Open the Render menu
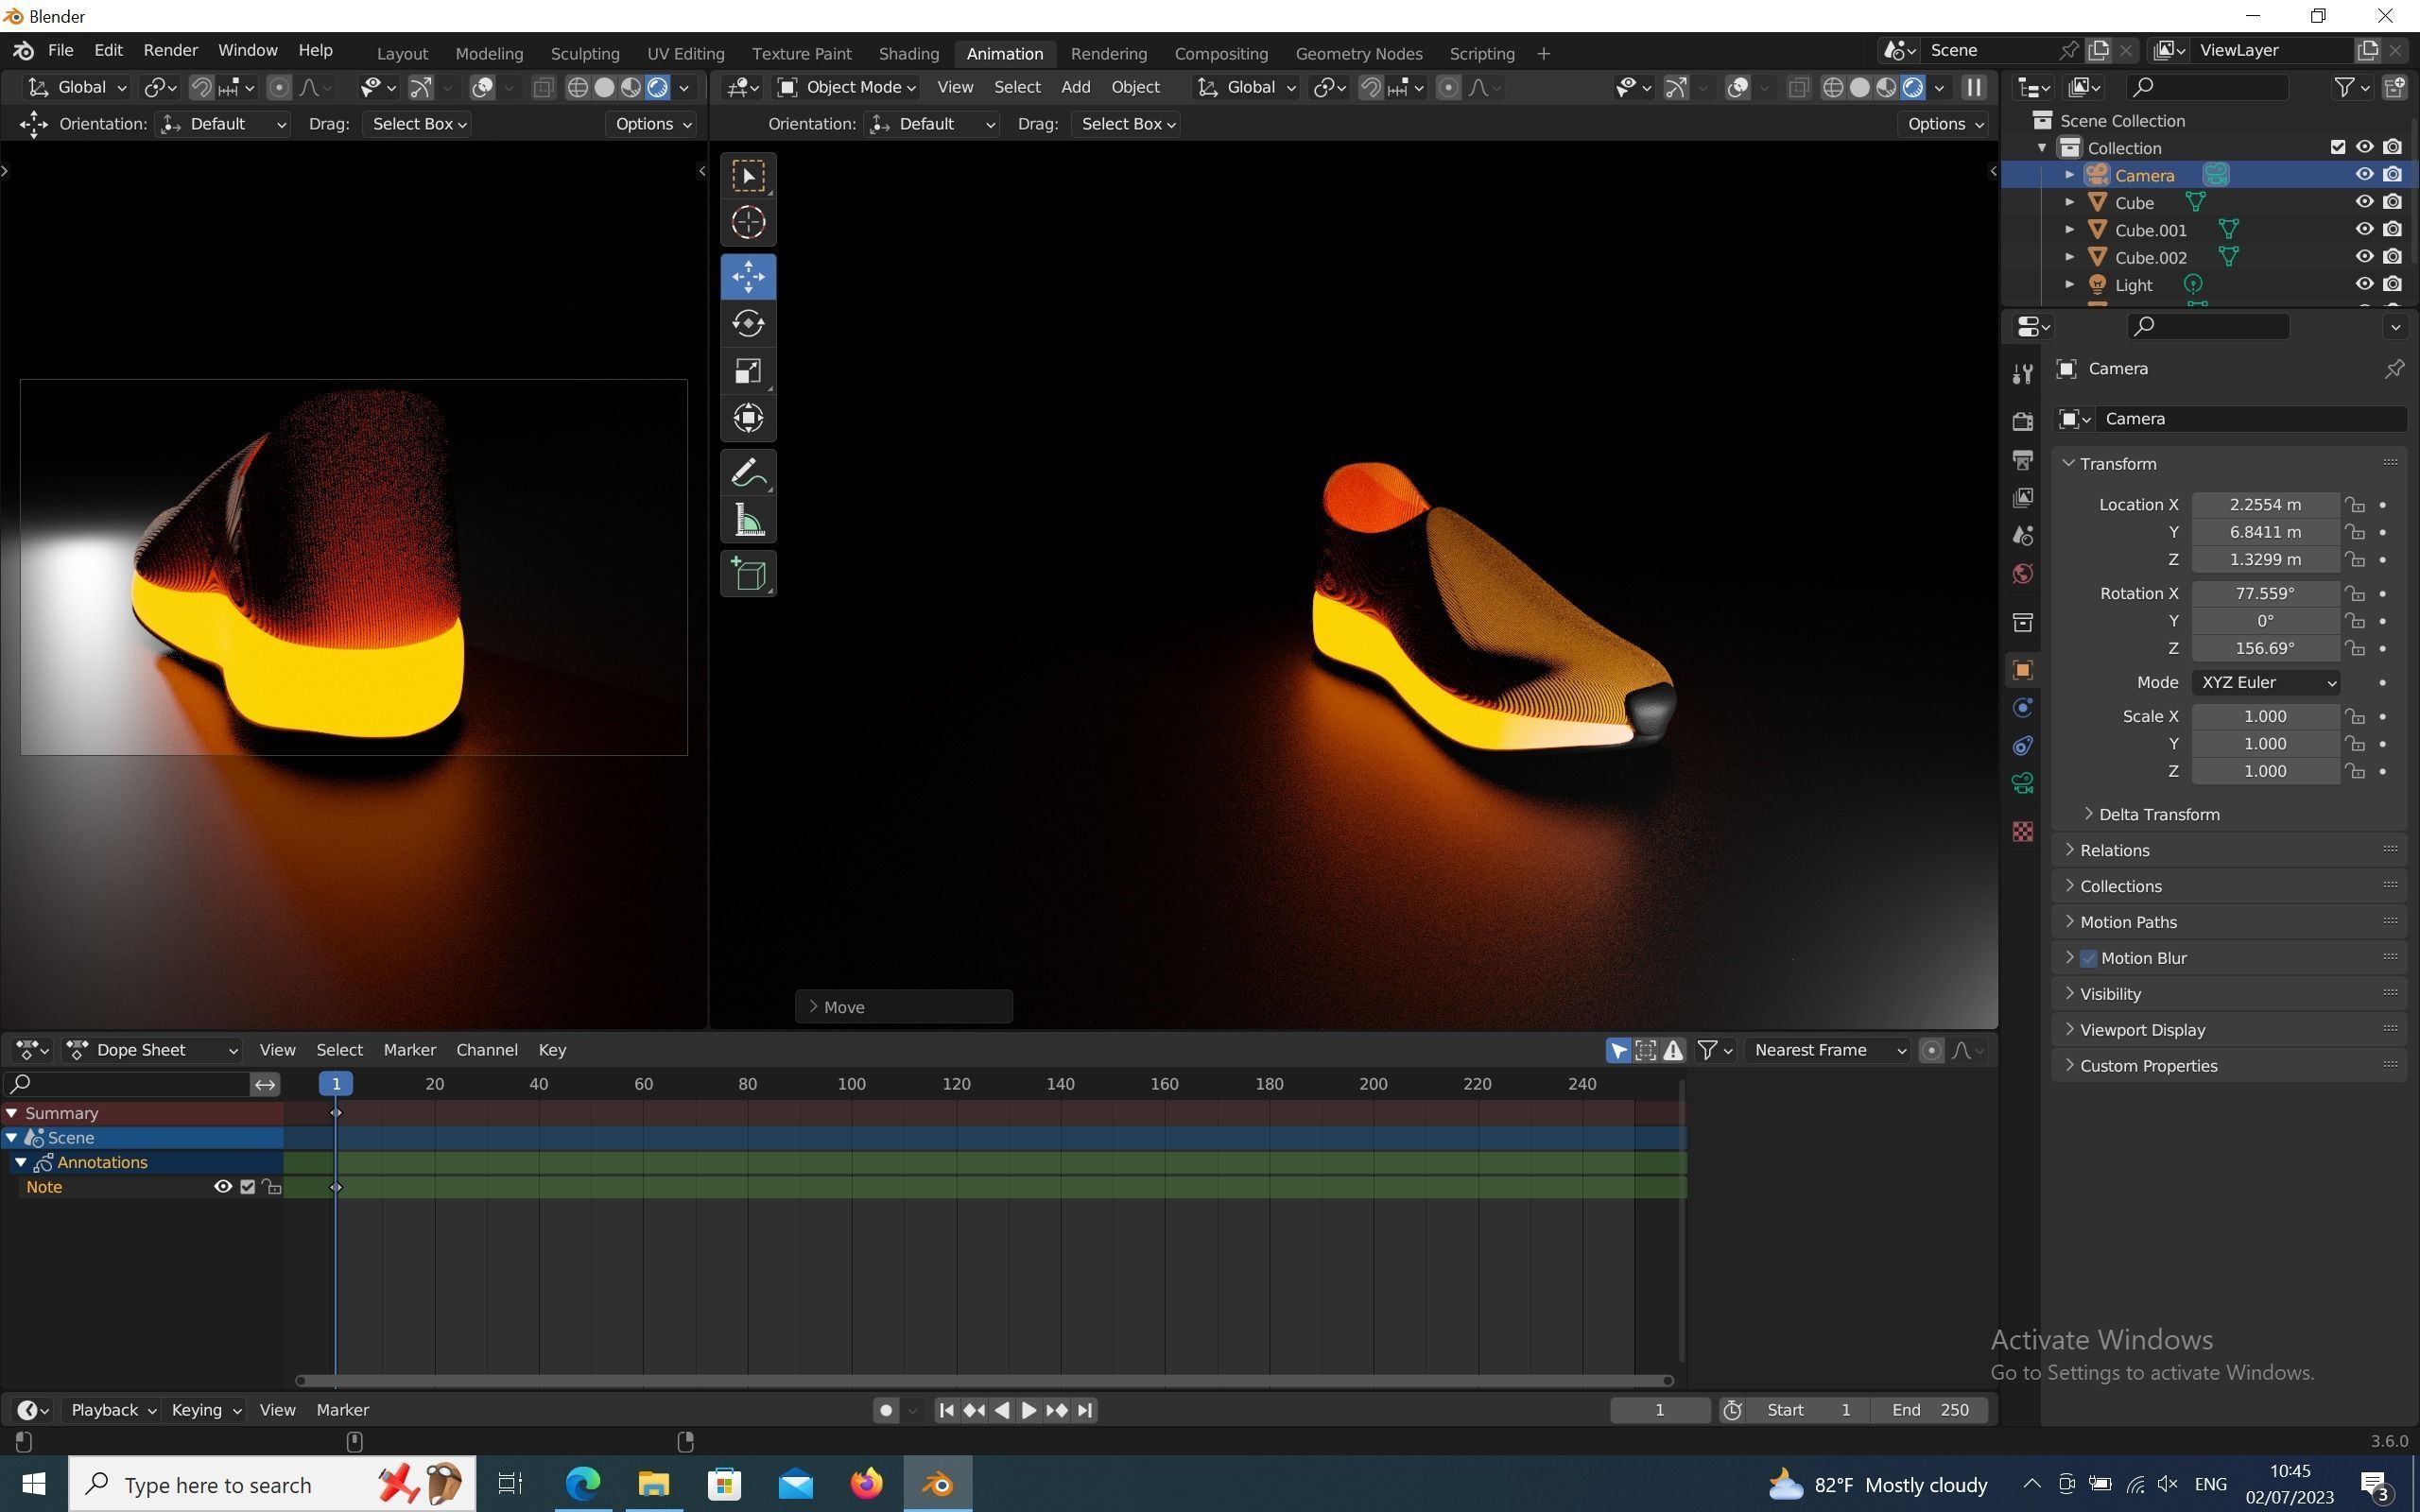The image size is (2420, 1512). (170, 51)
